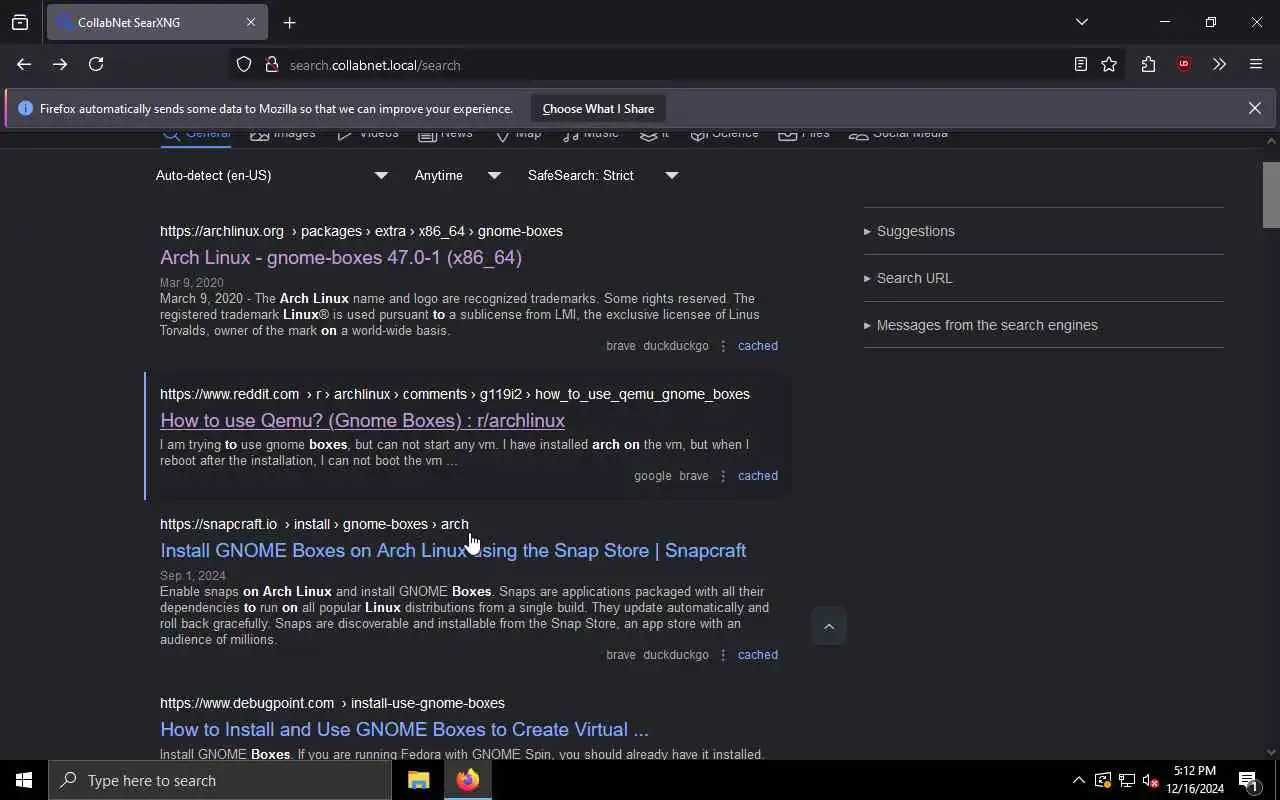Image resolution: width=1280 pixels, height=800 pixels.
Task: Click the Type here to search box
Action: click(x=220, y=780)
